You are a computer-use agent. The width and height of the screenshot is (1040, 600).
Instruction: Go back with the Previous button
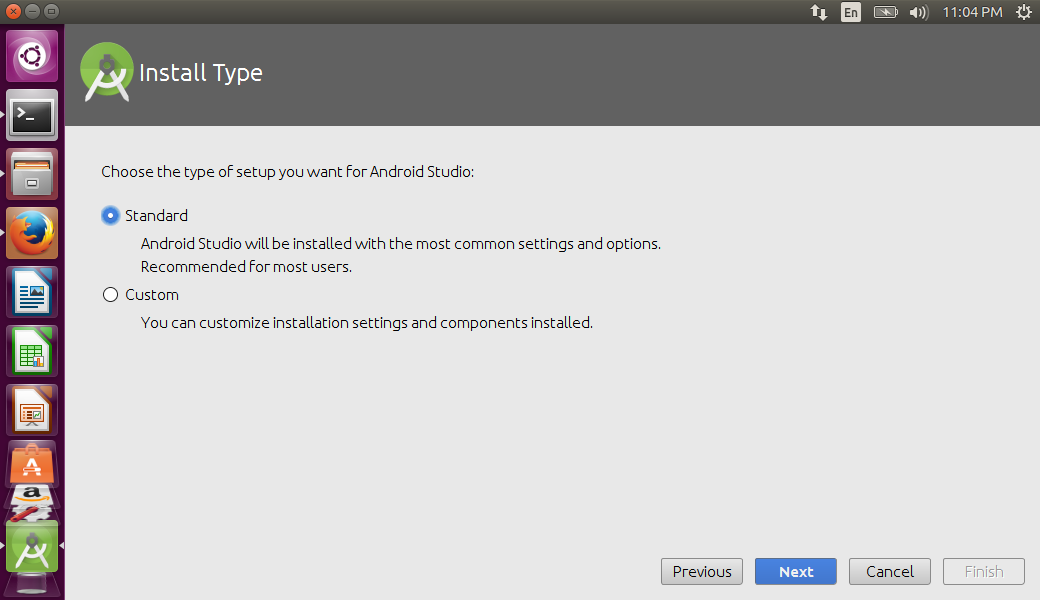coord(702,571)
